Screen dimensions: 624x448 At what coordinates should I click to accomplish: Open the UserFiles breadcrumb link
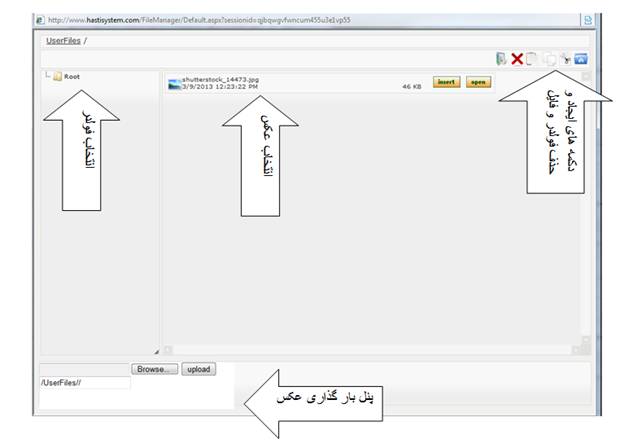tap(63, 41)
